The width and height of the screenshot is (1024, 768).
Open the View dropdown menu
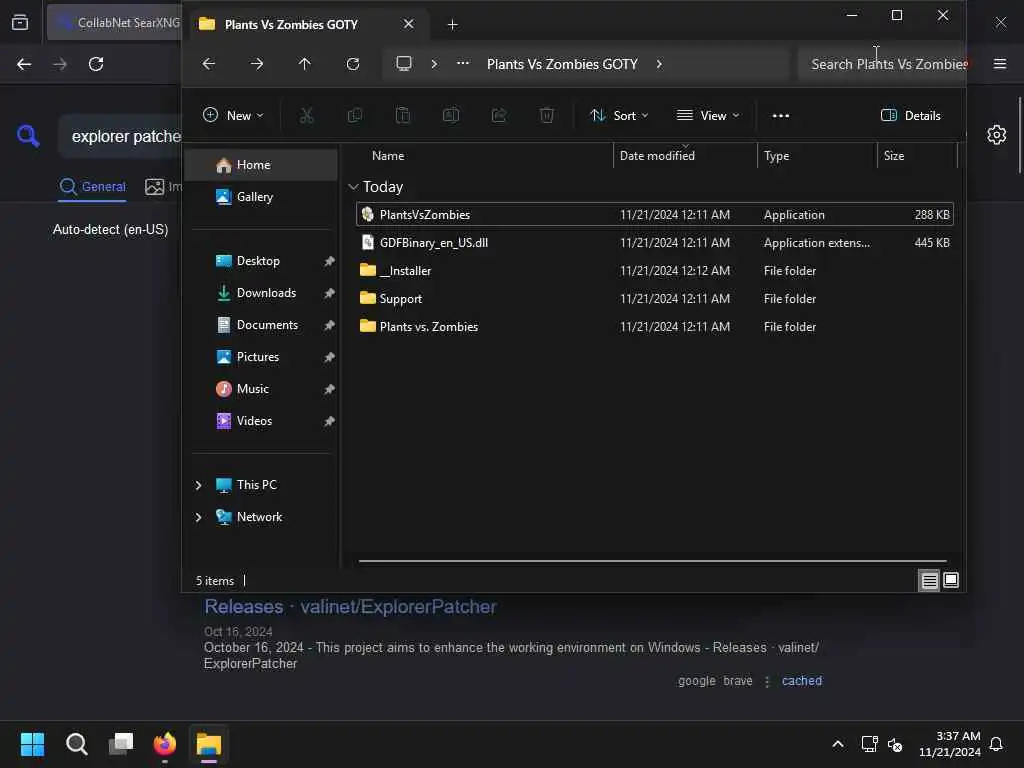tap(708, 116)
